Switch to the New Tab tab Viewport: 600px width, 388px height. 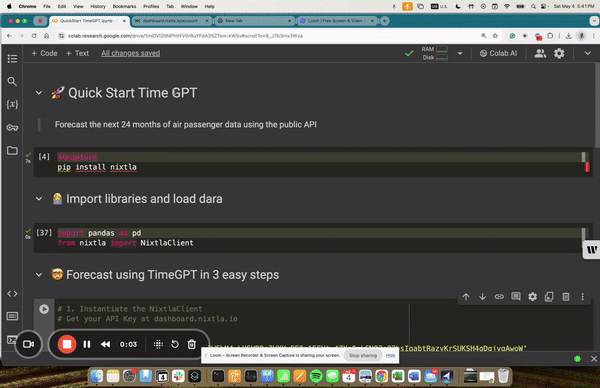coord(253,21)
